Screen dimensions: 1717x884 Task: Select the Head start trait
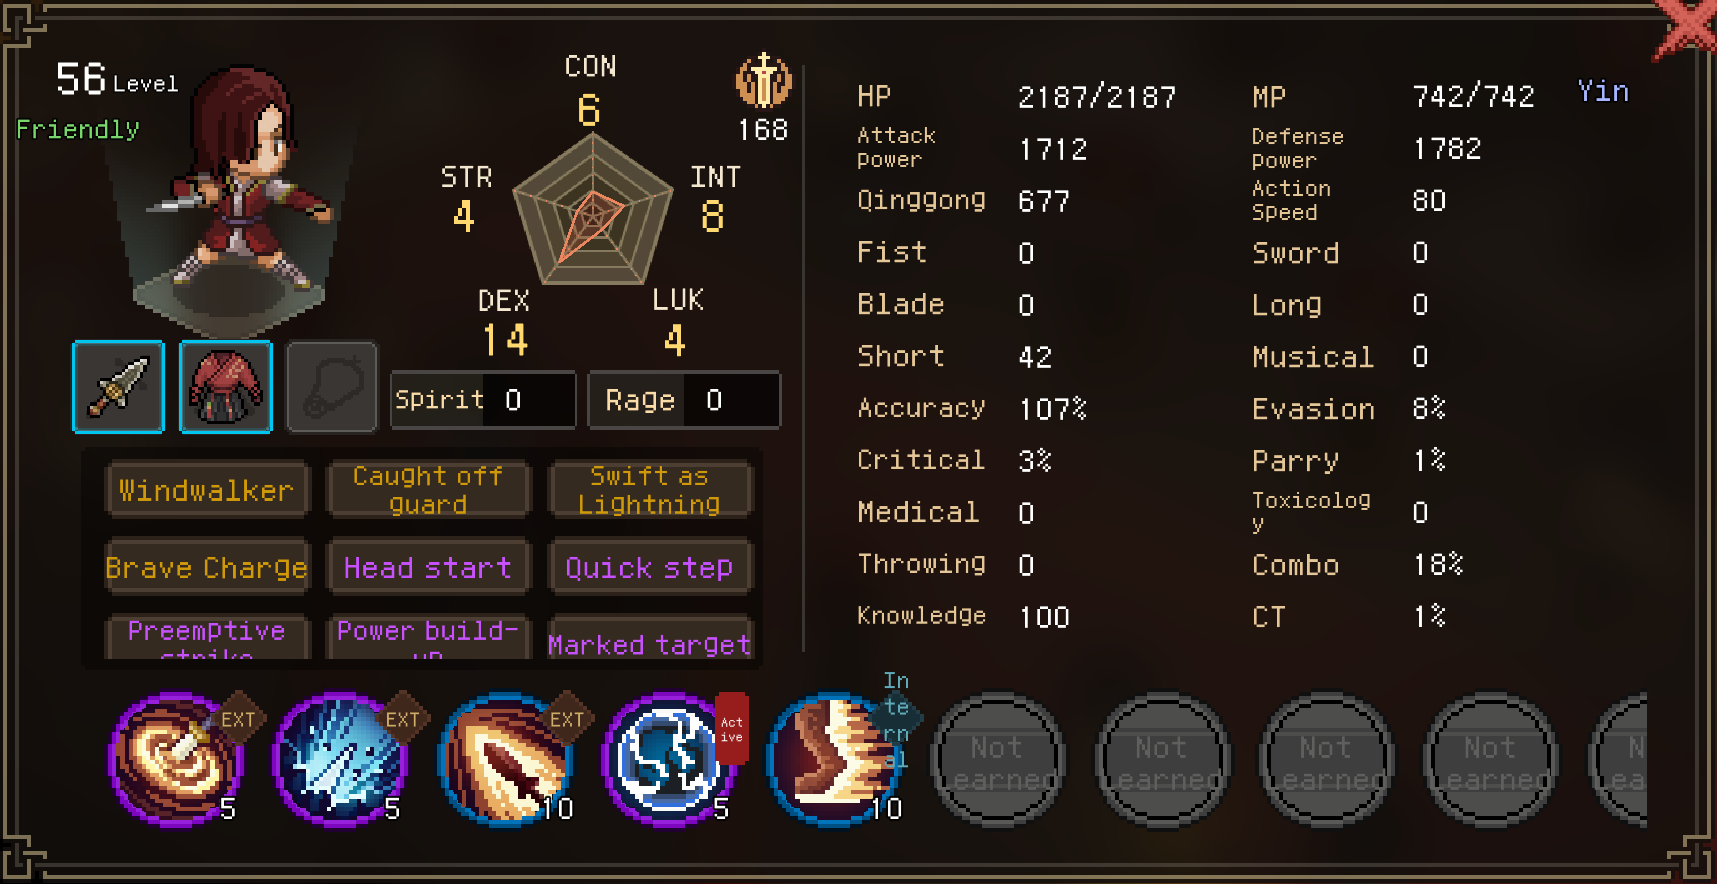pos(428,567)
